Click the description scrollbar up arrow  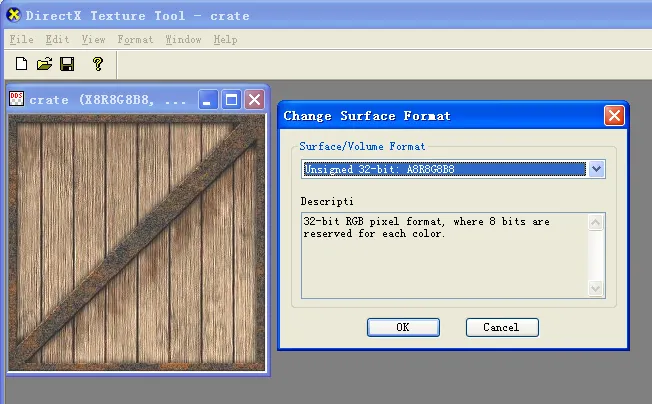point(595,222)
